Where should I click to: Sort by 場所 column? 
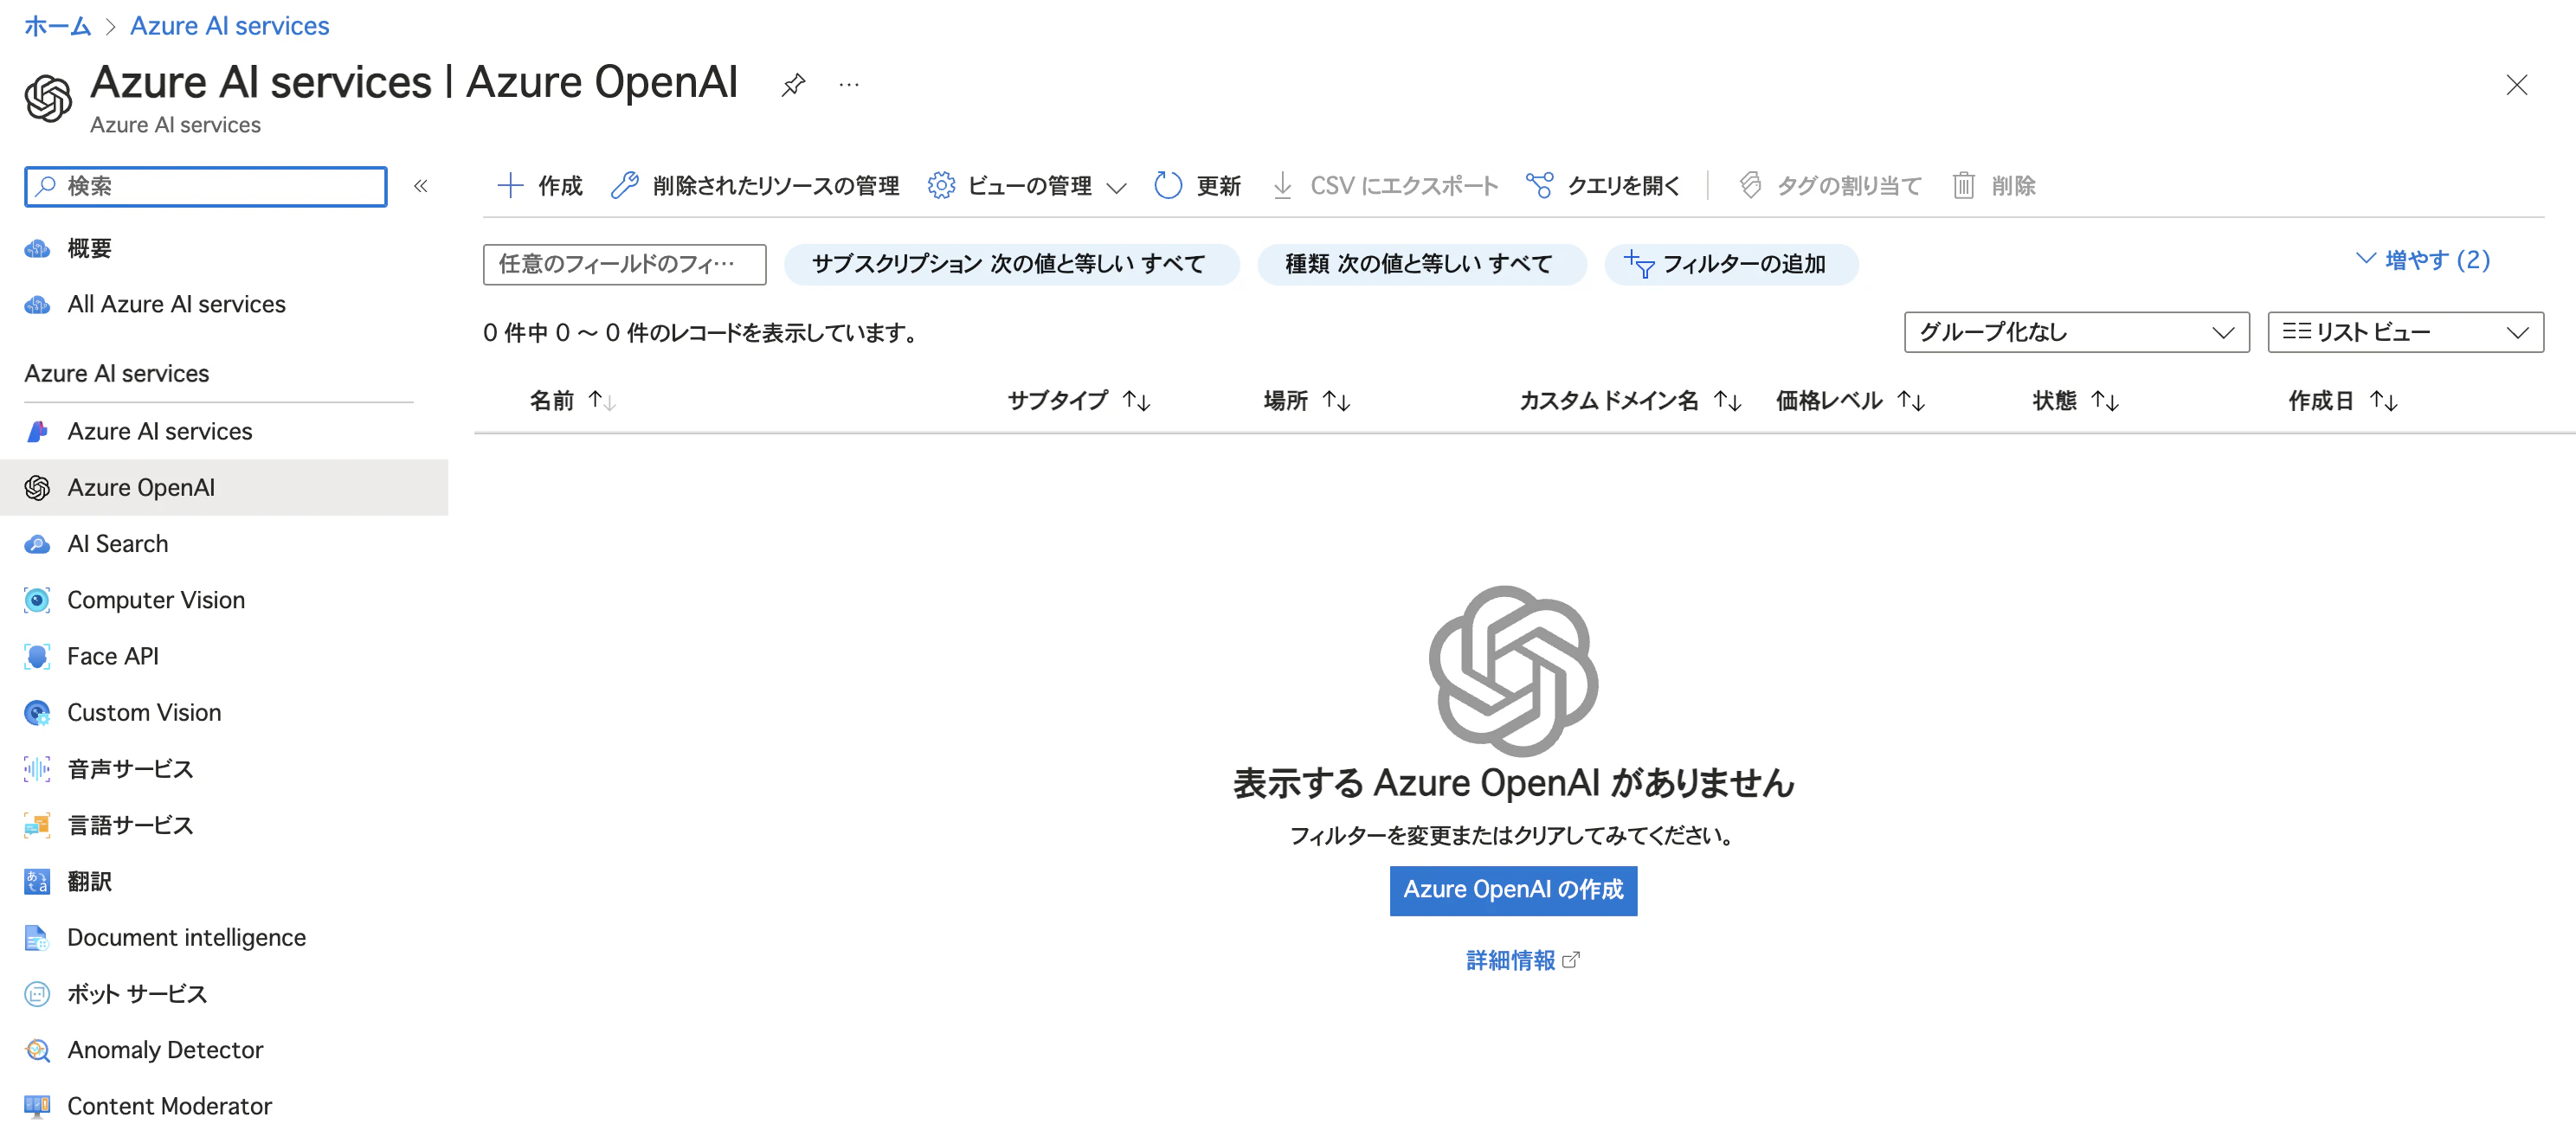point(1306,401)
